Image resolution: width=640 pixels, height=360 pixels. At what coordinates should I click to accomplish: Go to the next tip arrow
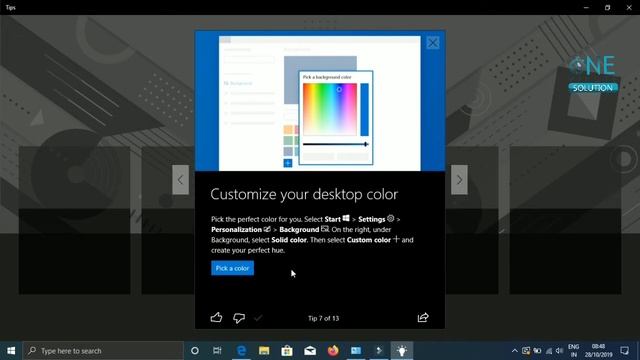[x=459, y=180]
